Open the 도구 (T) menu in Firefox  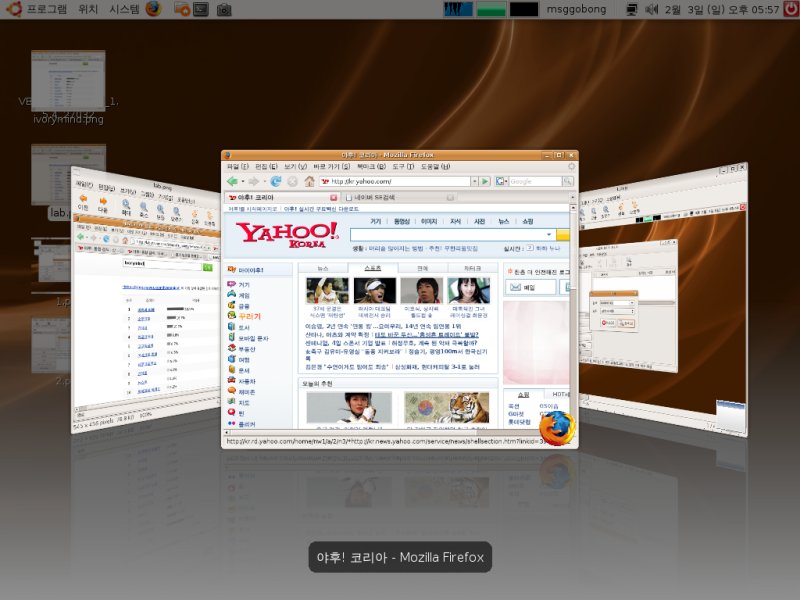[x=403, y=166]
